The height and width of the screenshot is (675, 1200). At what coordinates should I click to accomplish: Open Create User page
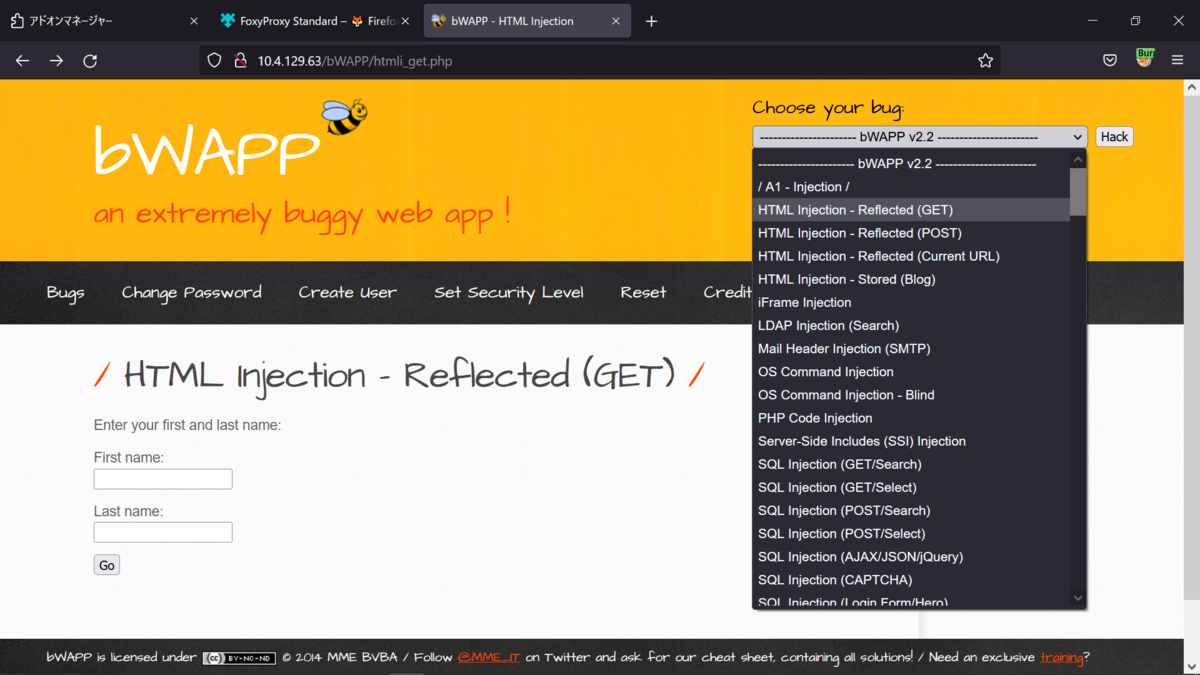click(347, 292)
